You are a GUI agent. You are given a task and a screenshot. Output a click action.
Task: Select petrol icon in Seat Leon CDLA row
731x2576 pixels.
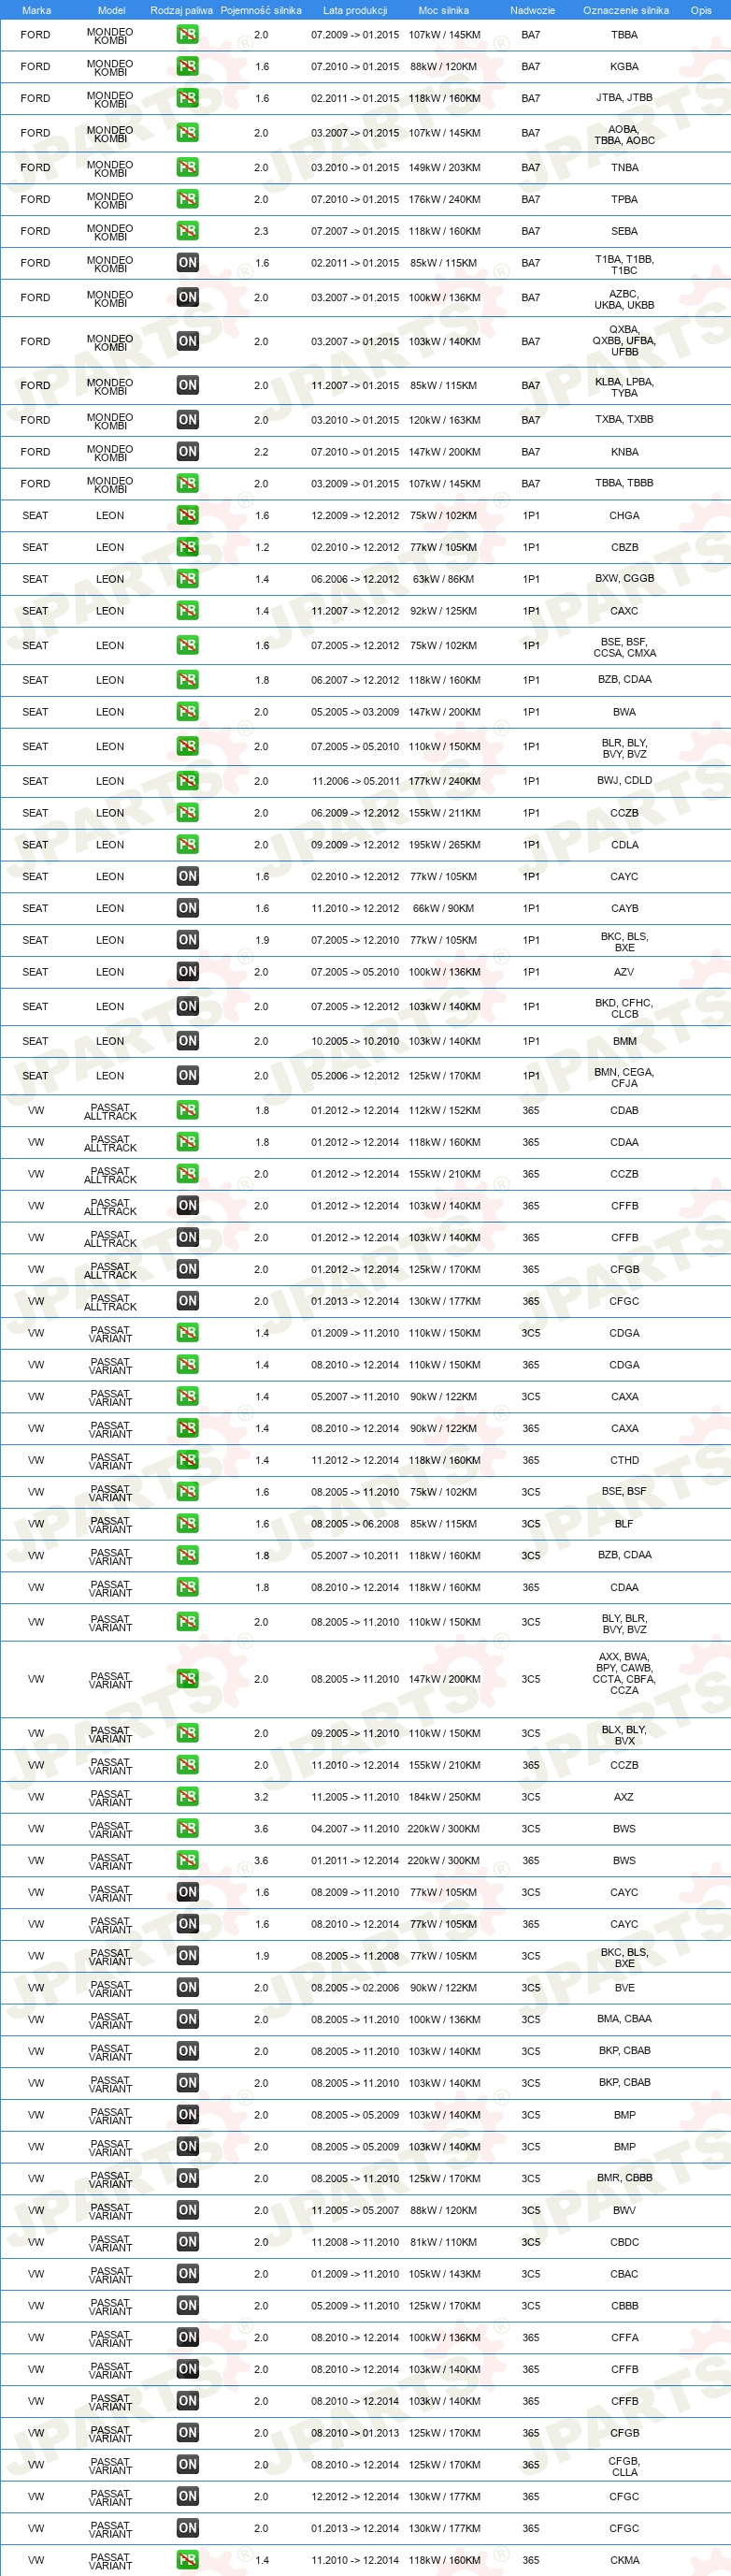click(x=187, y=845)
